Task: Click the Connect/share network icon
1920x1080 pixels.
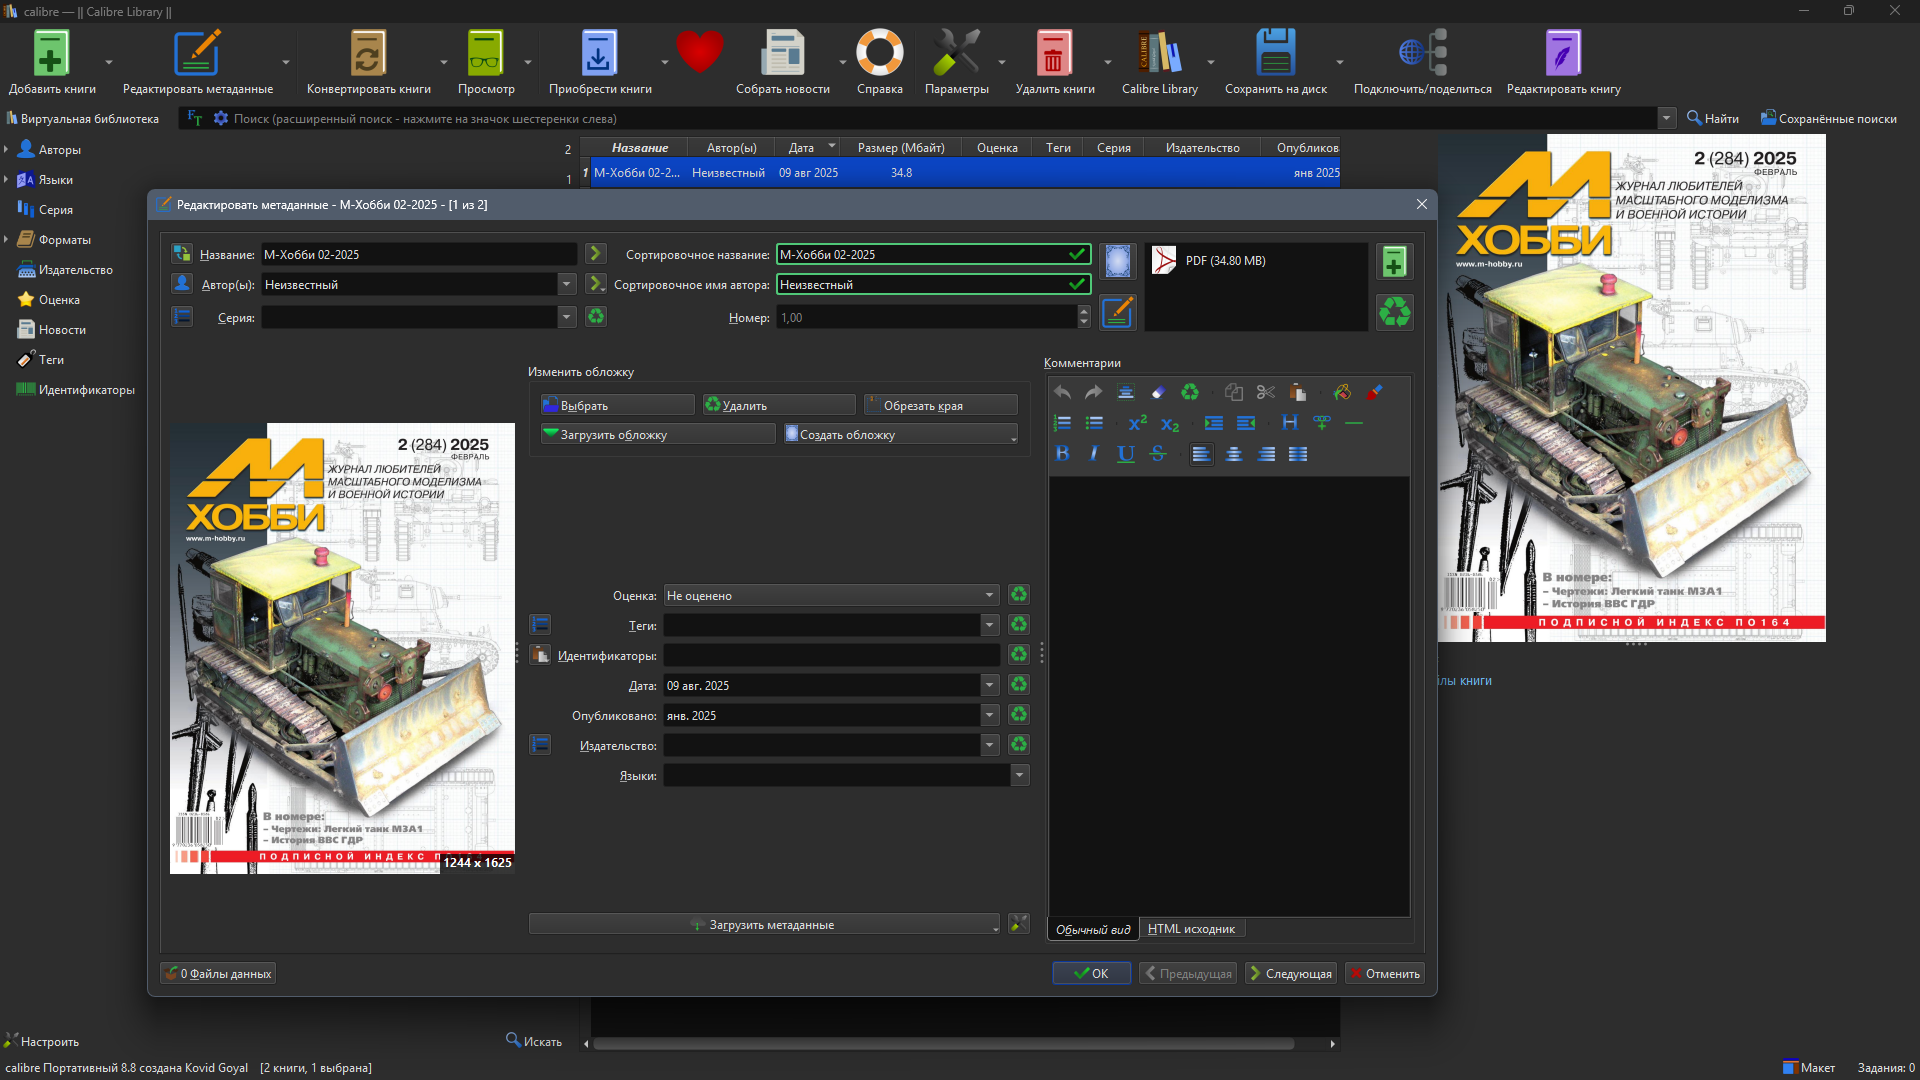Action: [x=1422, y=53]
